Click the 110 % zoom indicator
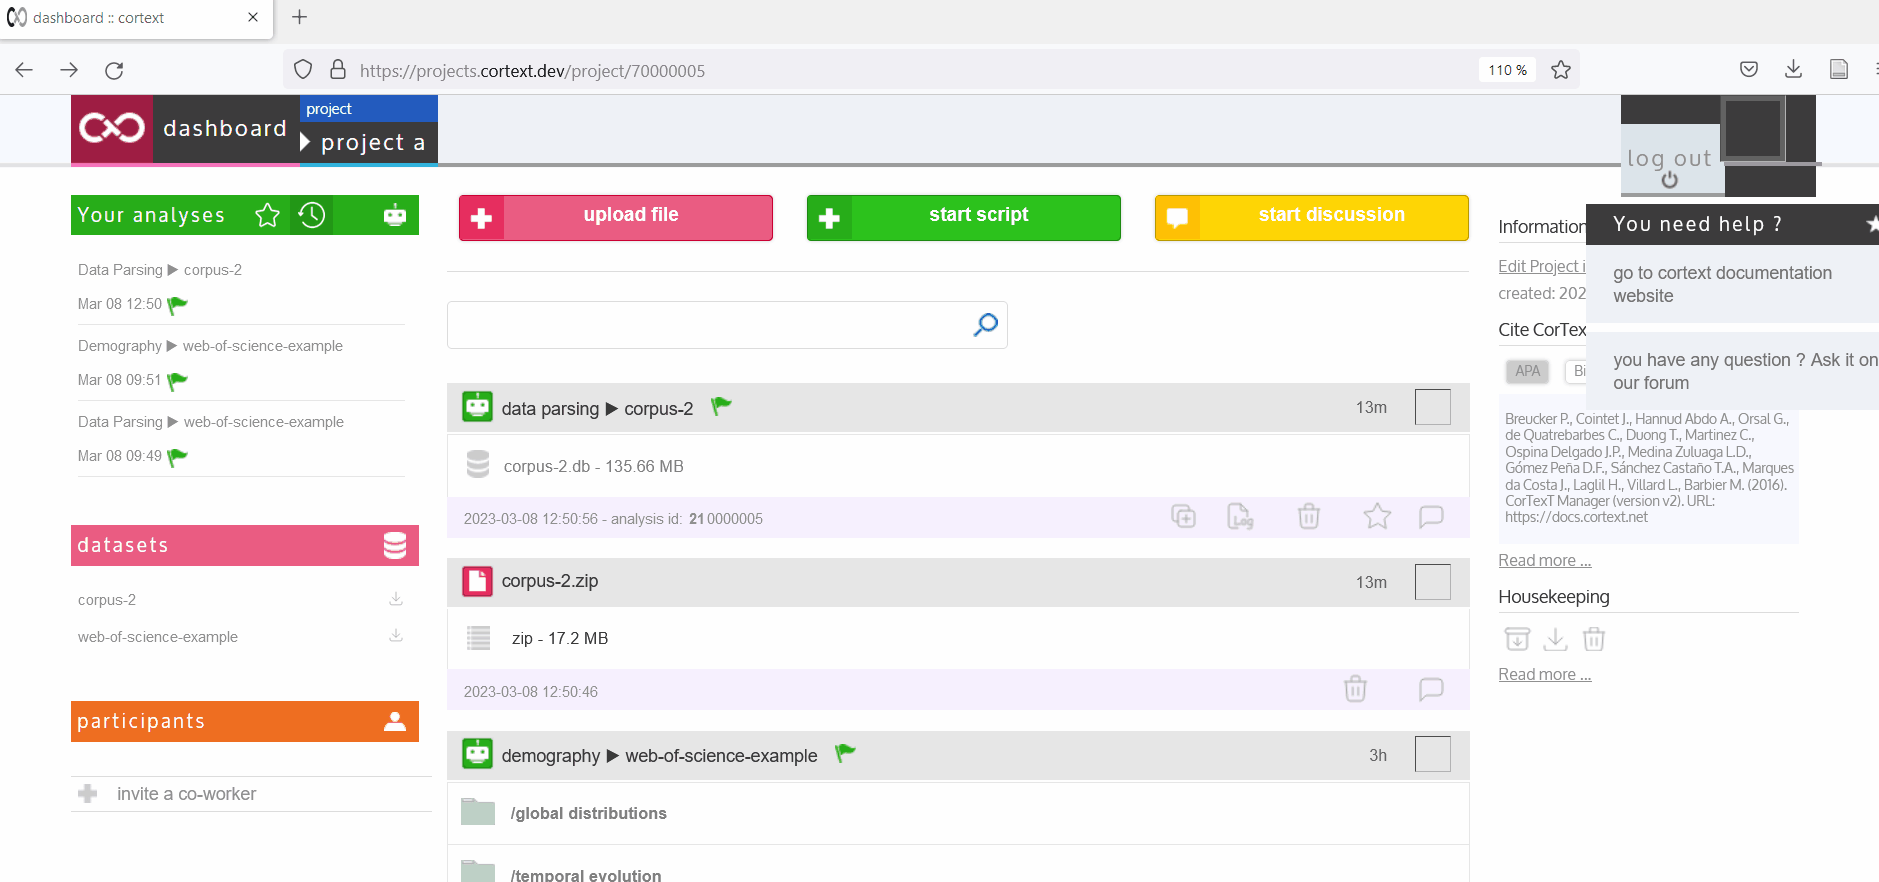 pyautogui.click(x=1507, y=70)
